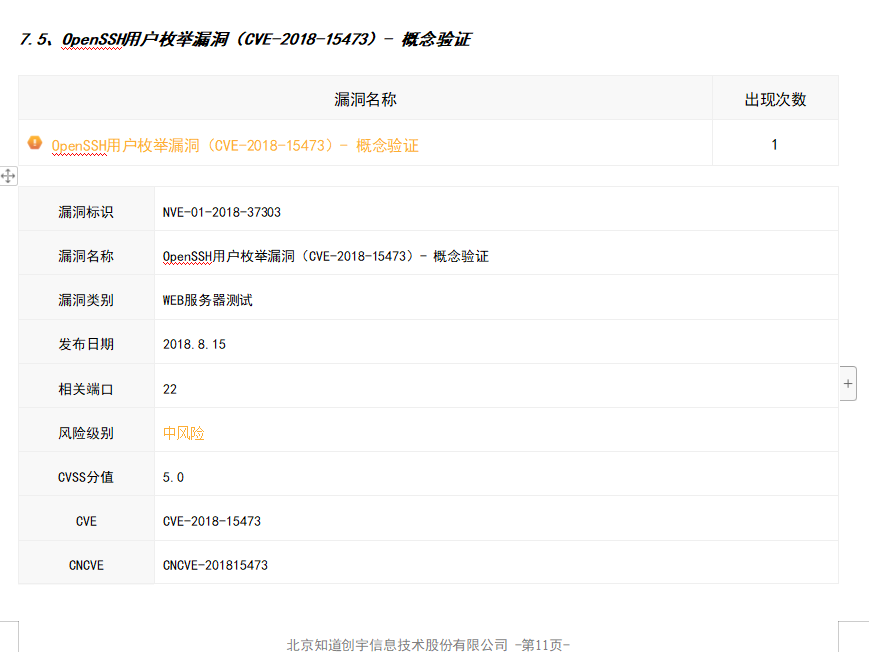Click the CNCVE row label
This screenshot has height=666, width=890.
86,566
